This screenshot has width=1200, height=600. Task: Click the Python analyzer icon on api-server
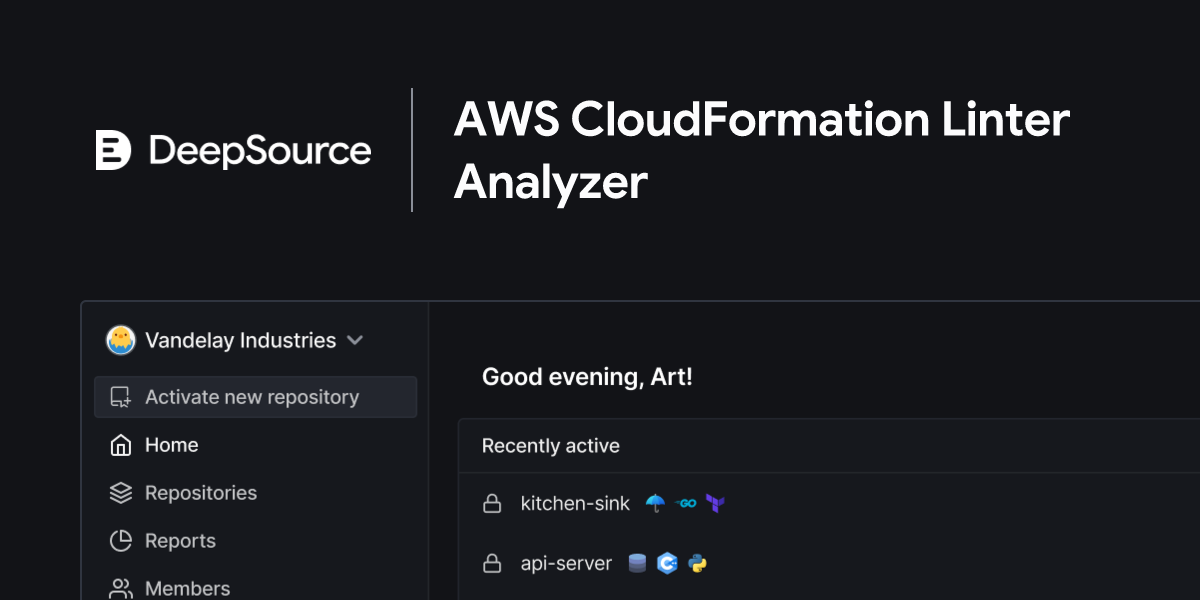pyautogui.click(x=698, y=563)
